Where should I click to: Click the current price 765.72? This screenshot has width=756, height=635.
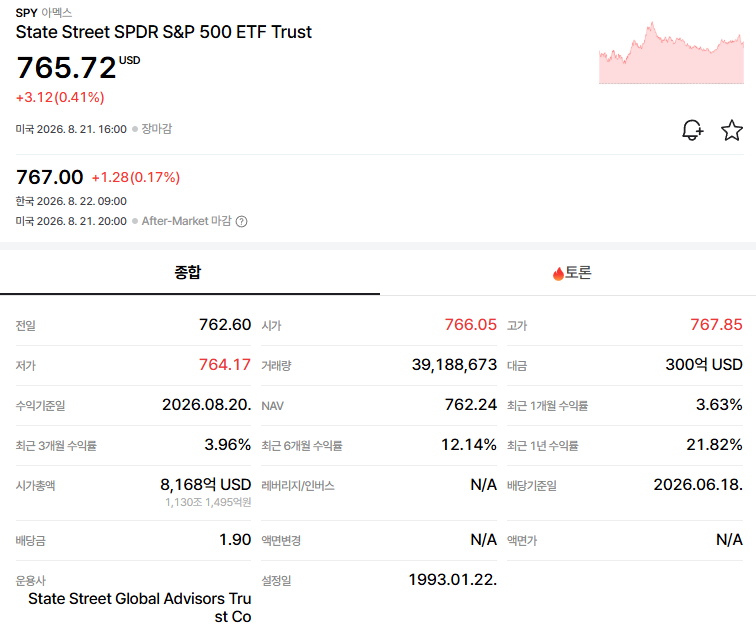(x=66, y=67)
